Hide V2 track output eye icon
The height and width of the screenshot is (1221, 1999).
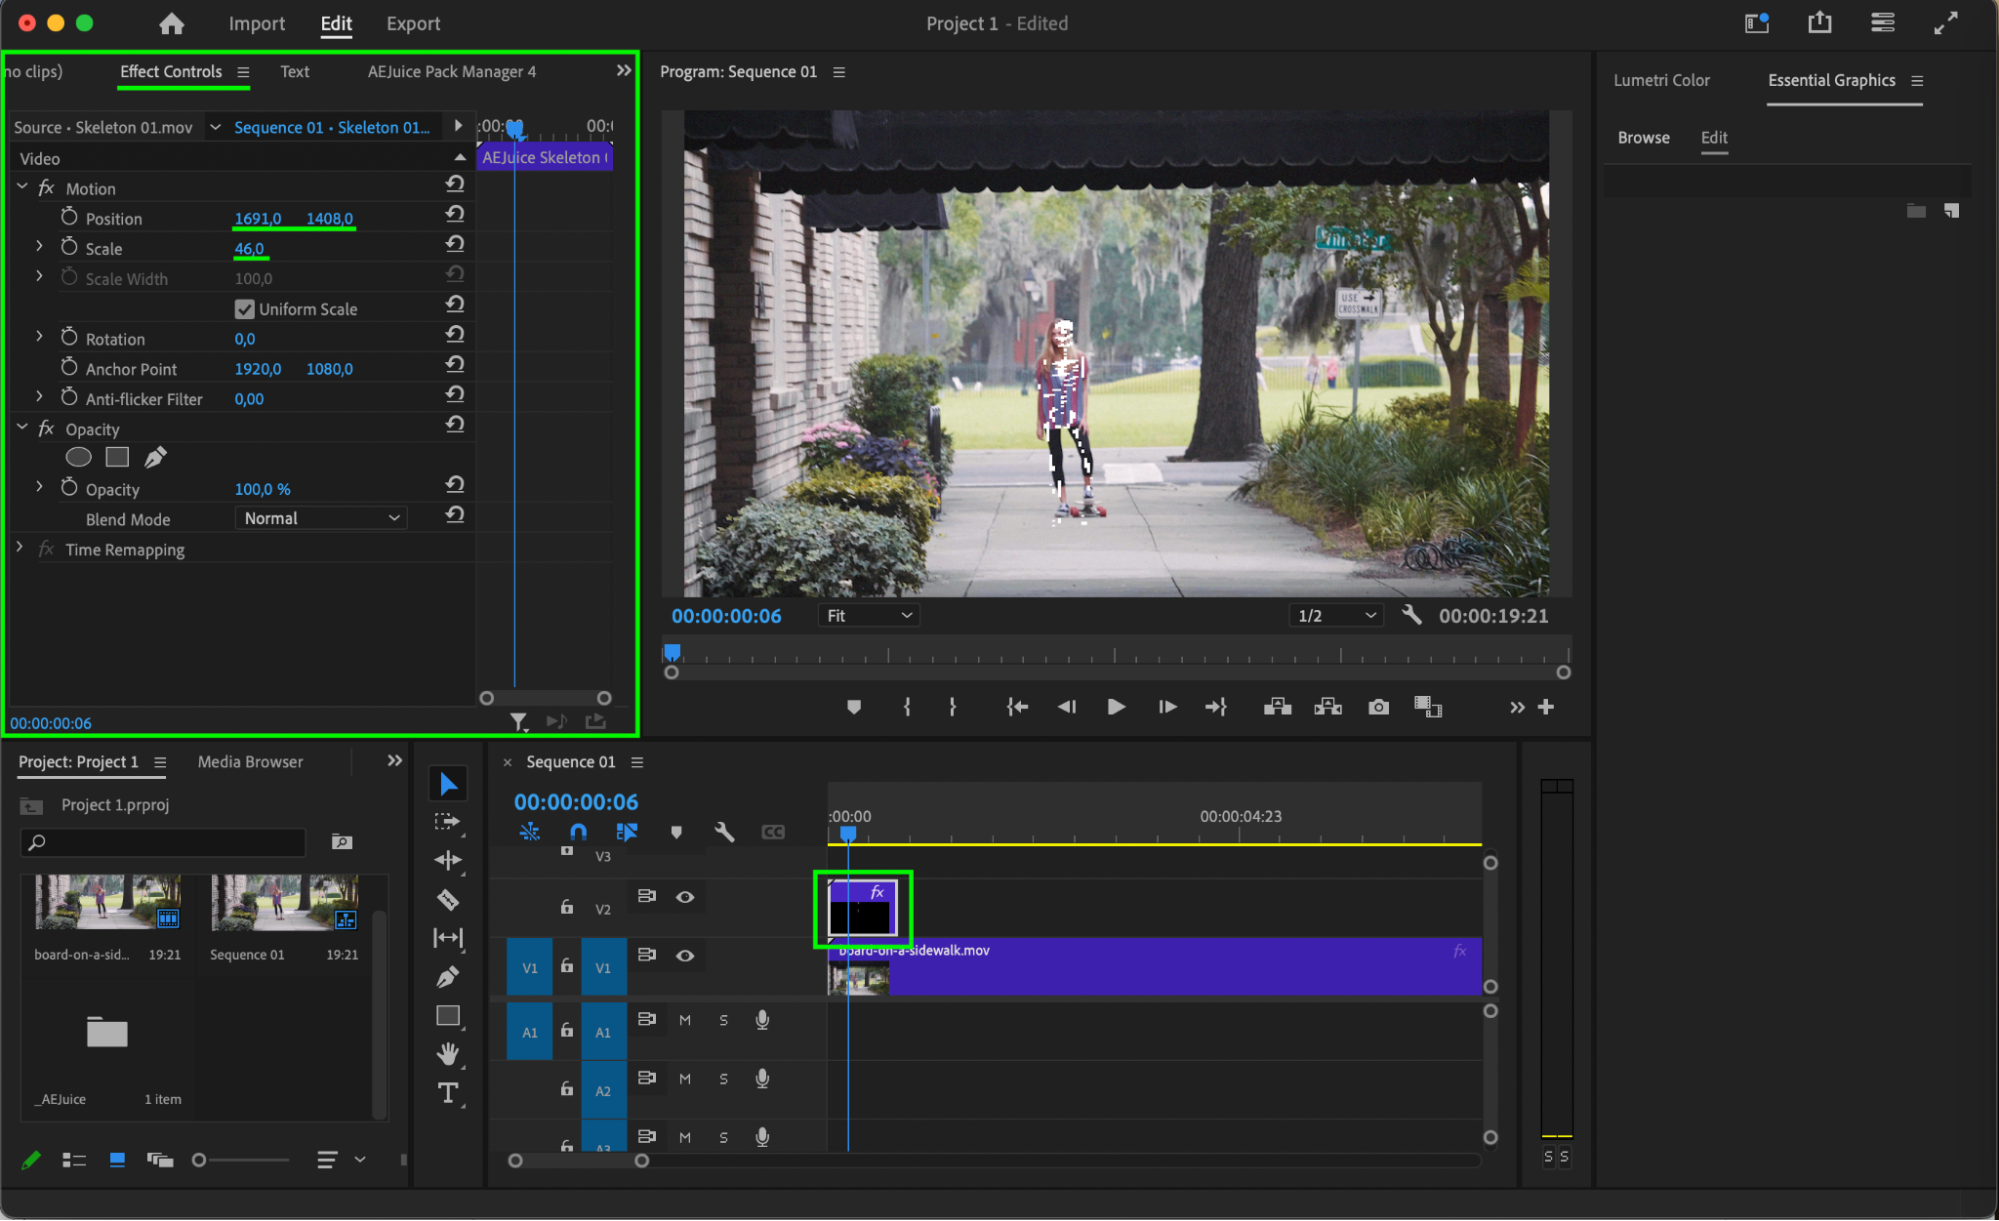(685, 897)
